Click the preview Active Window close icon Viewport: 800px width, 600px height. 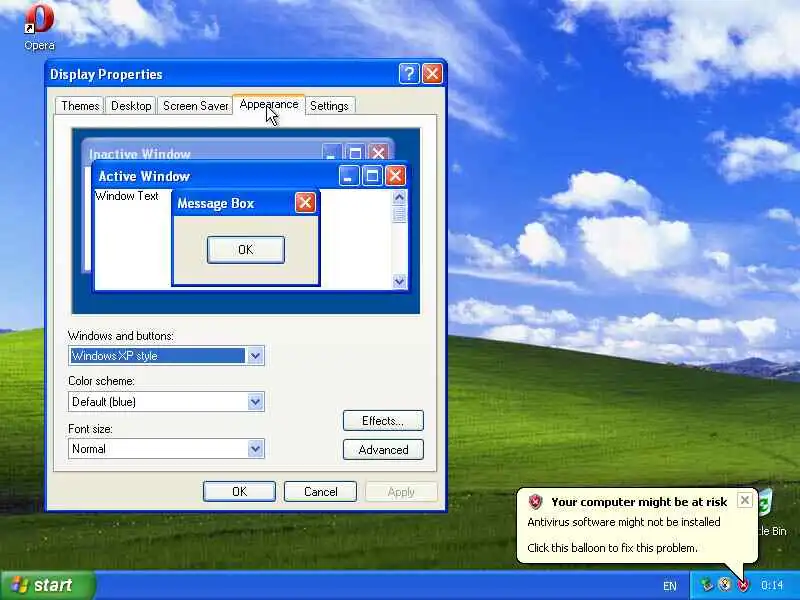395,176
